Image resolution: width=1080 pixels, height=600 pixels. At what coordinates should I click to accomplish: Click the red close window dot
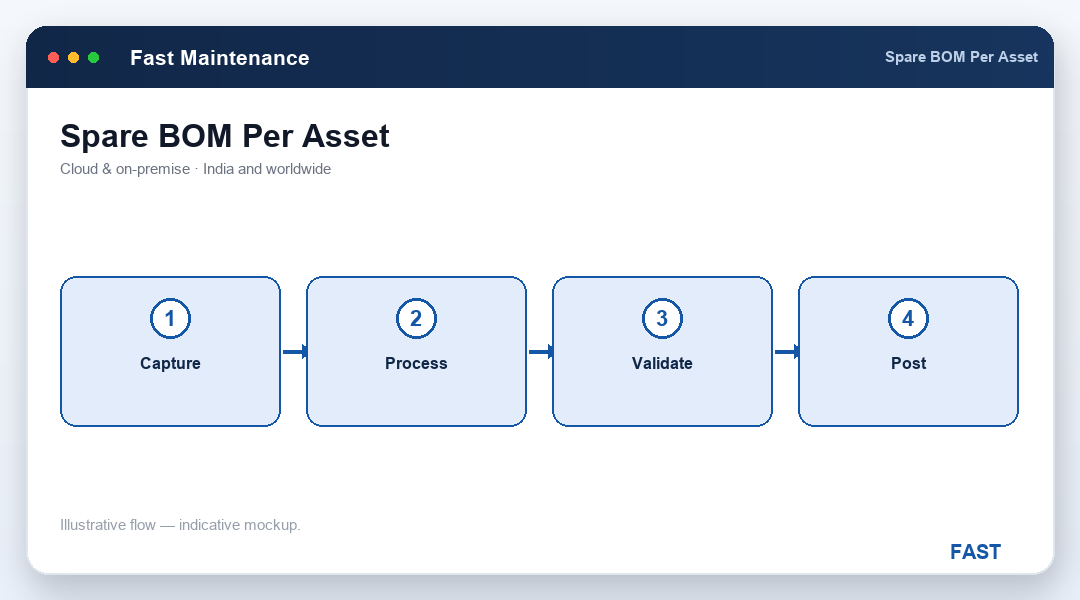(x=53, y=57)
